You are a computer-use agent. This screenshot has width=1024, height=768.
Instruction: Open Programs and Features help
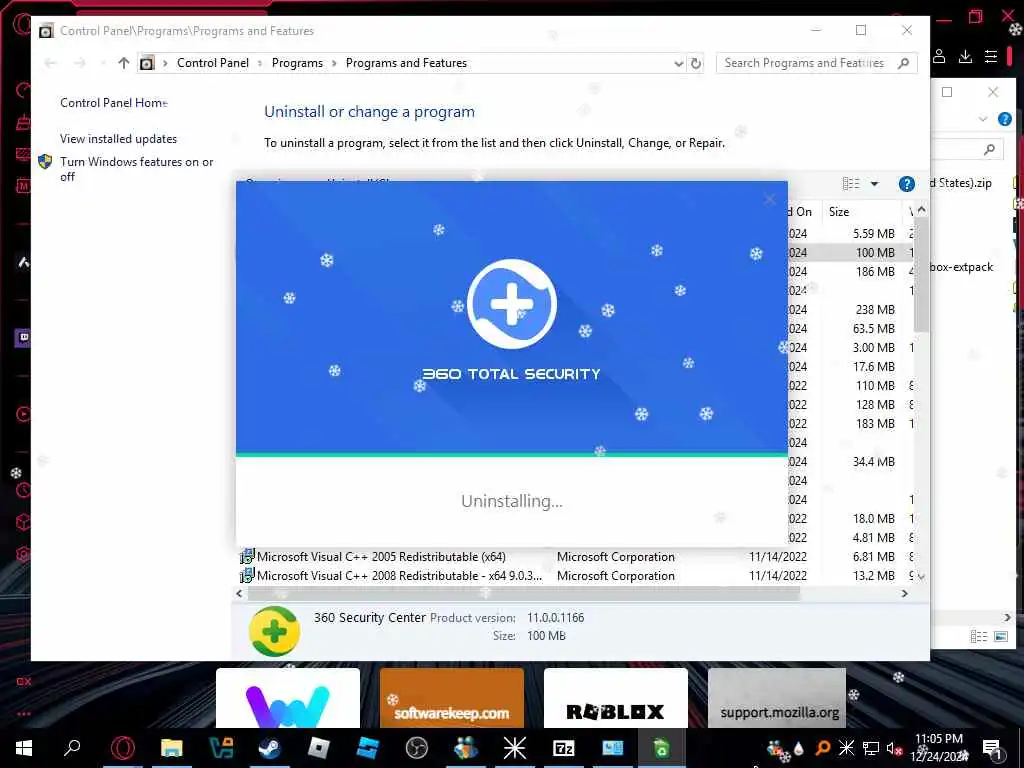(x=906, y=184)
